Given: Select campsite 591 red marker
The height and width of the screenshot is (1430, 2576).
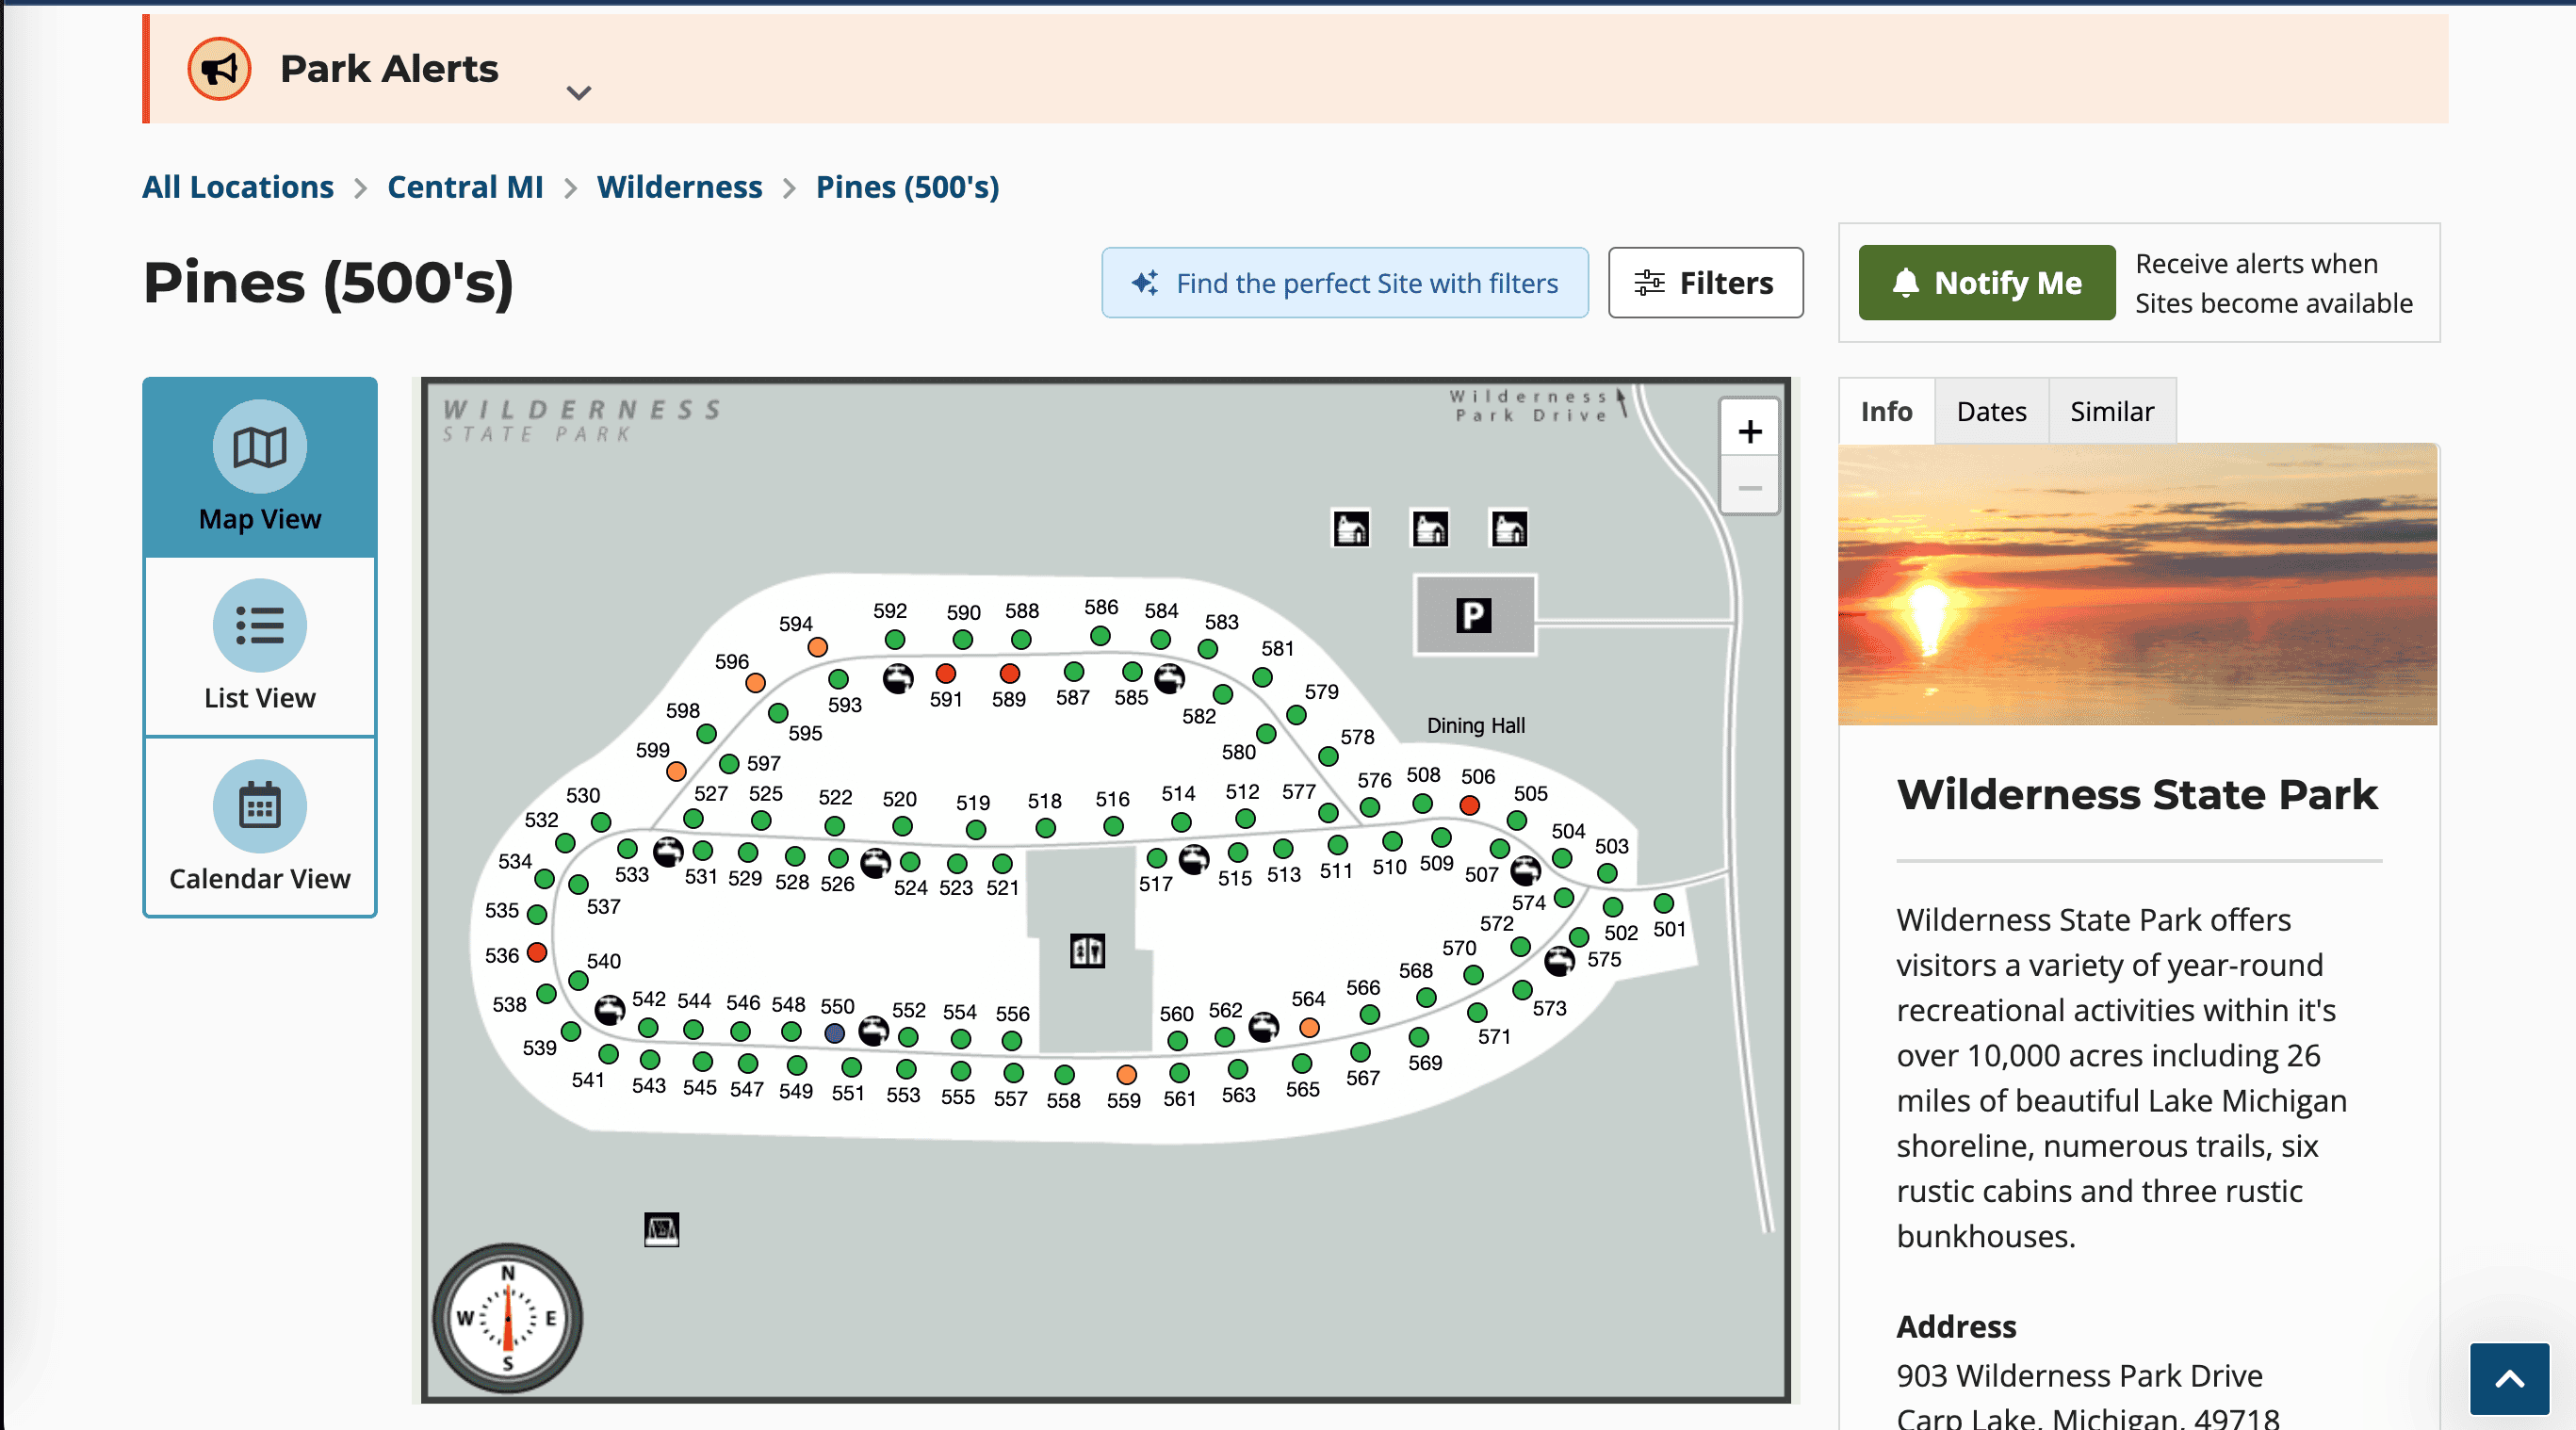Looking at the screenshot, I should [x=945, y=673].
